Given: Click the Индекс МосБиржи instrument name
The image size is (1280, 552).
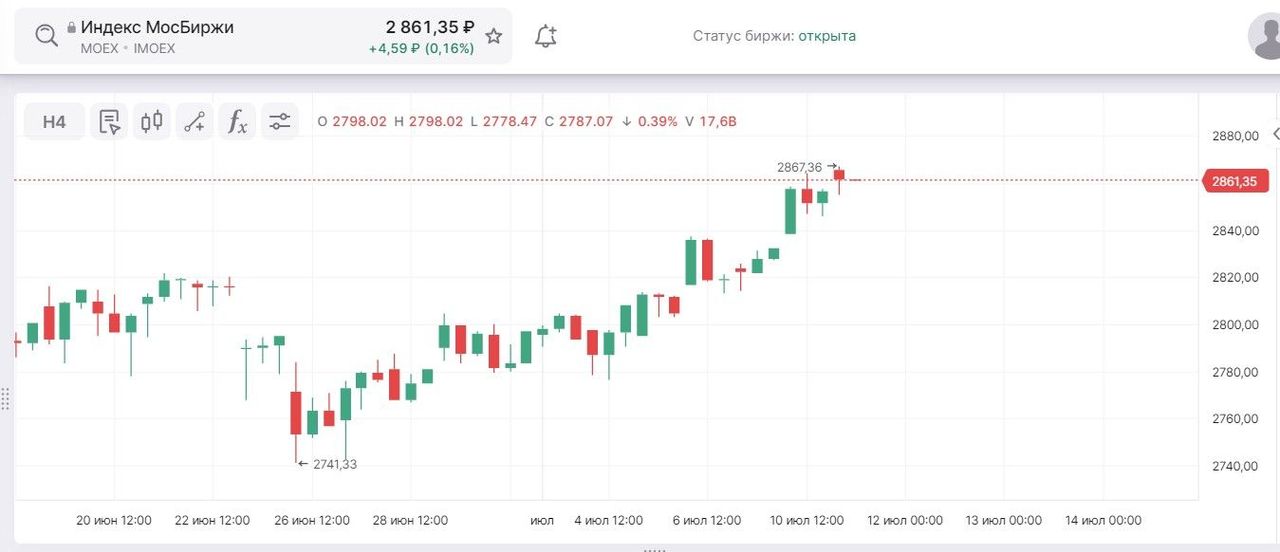Looking at the screenshot, I should point(157,27).
